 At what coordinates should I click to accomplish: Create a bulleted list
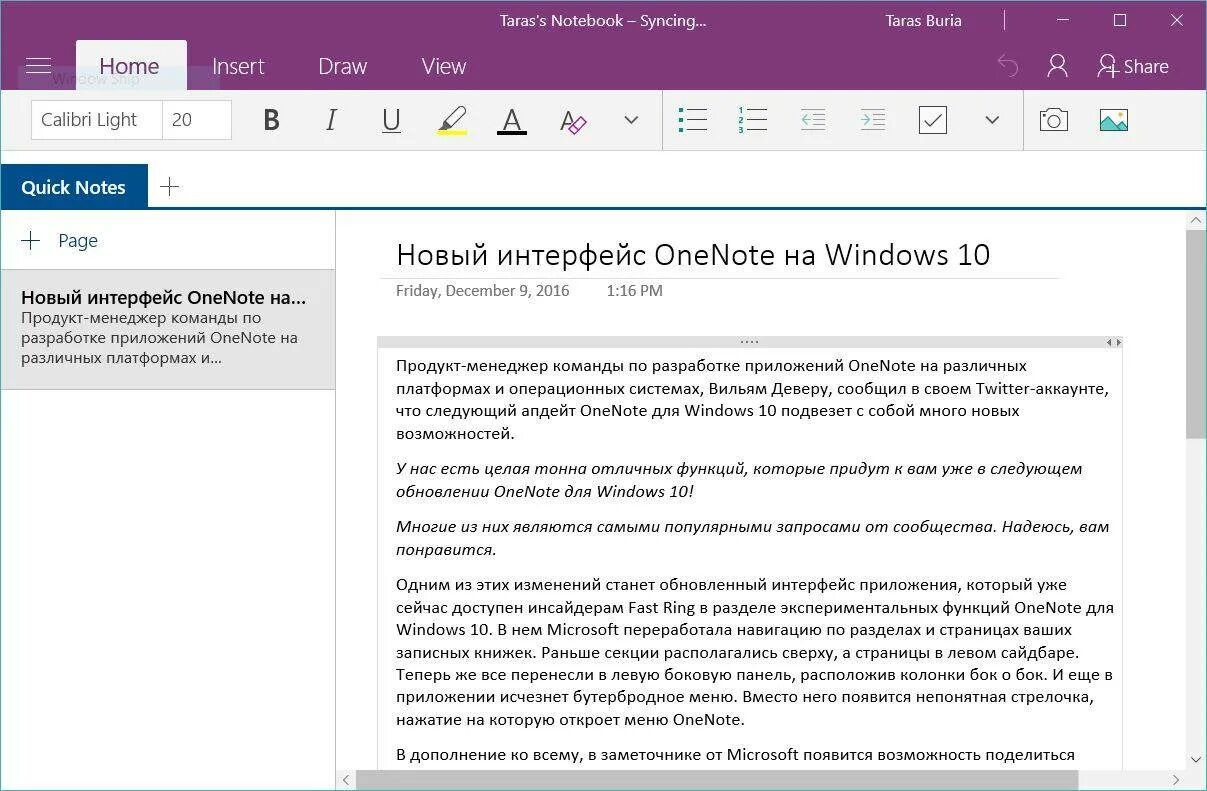click(x=692, y=120)
